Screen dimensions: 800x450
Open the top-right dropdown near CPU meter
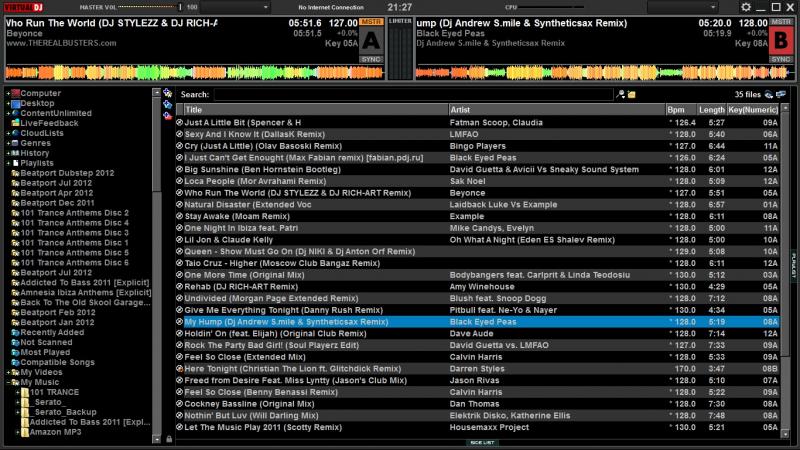click(x=682, y=7)
